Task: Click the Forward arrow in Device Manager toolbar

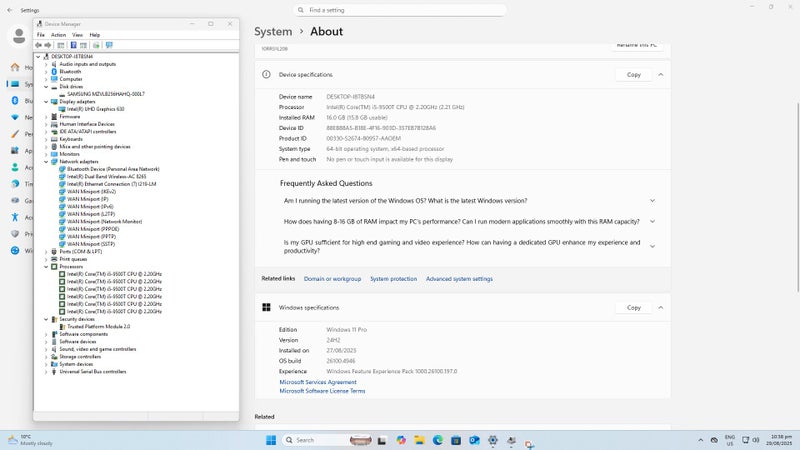Action: 48,45
